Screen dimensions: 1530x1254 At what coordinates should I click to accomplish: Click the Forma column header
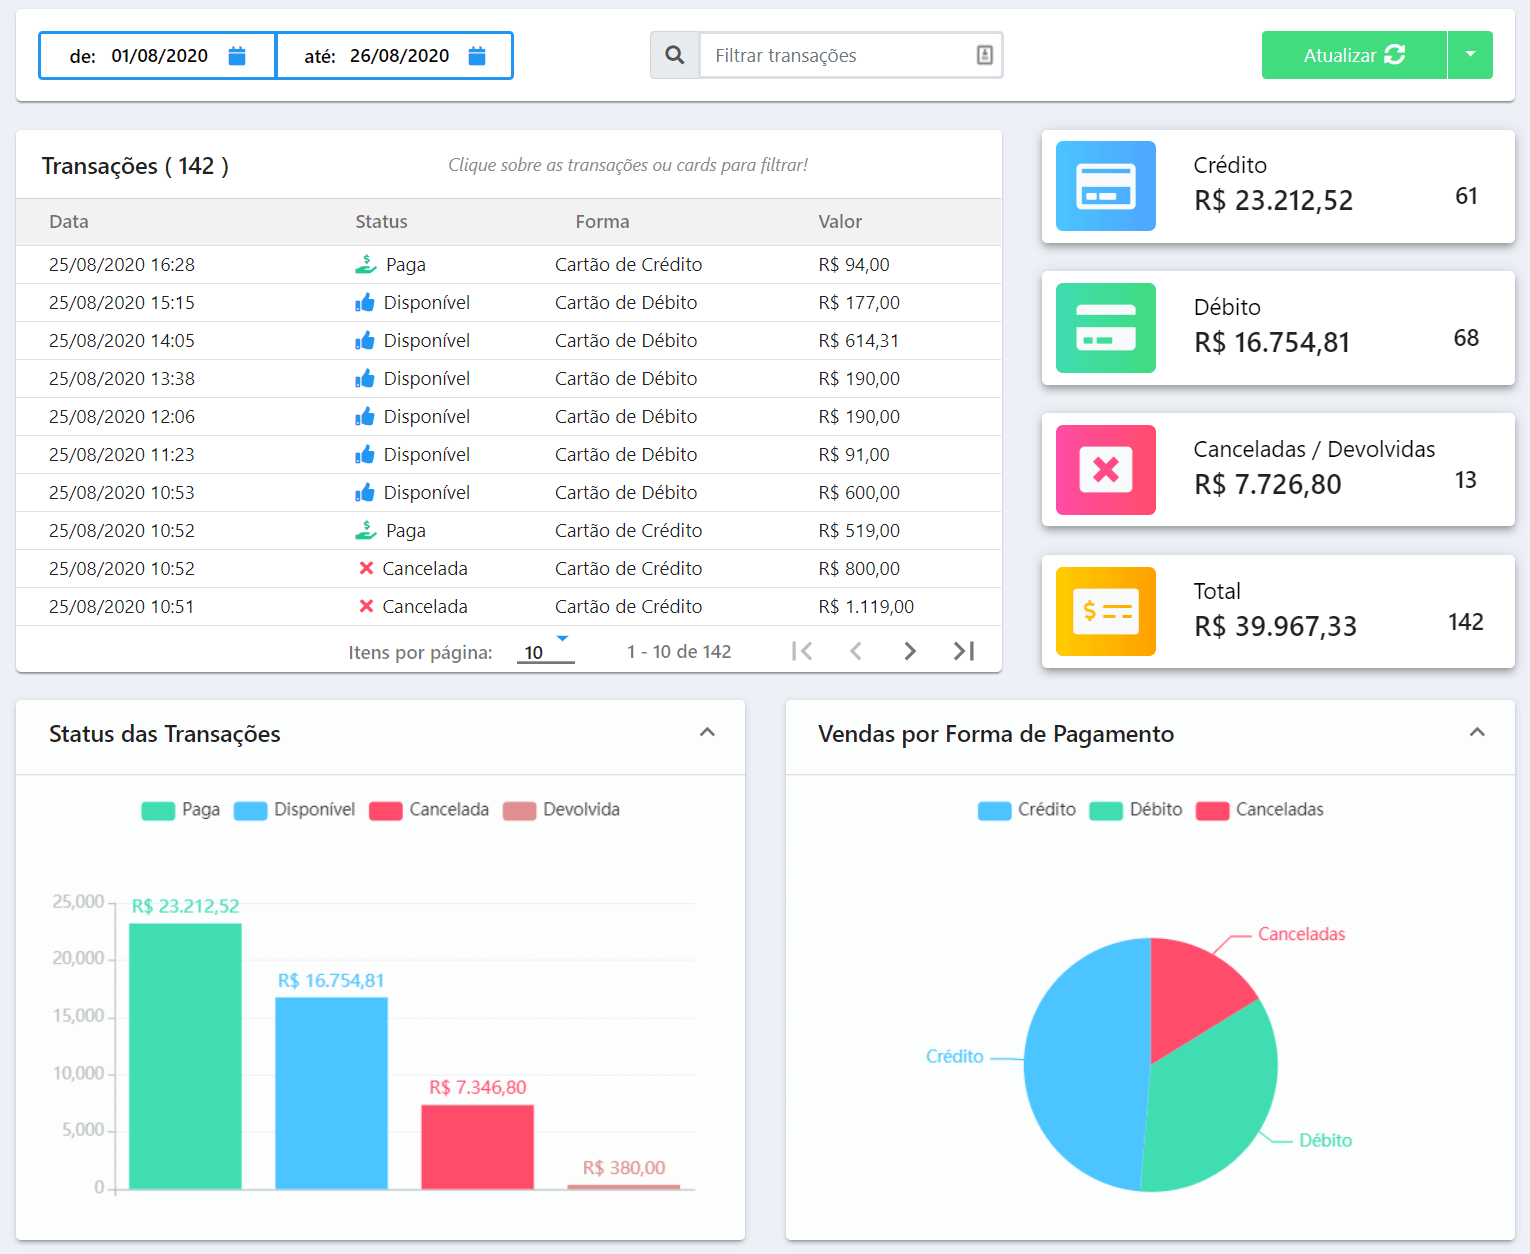(x=602, y=222)
